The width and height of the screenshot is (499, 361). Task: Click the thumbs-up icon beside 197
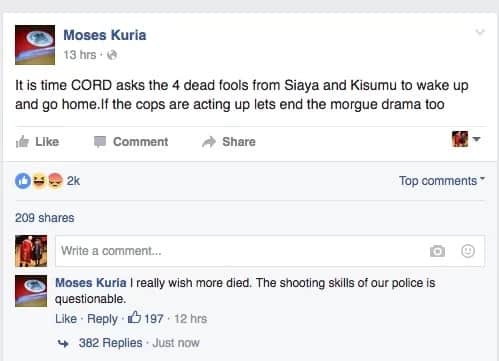(135, 317)
